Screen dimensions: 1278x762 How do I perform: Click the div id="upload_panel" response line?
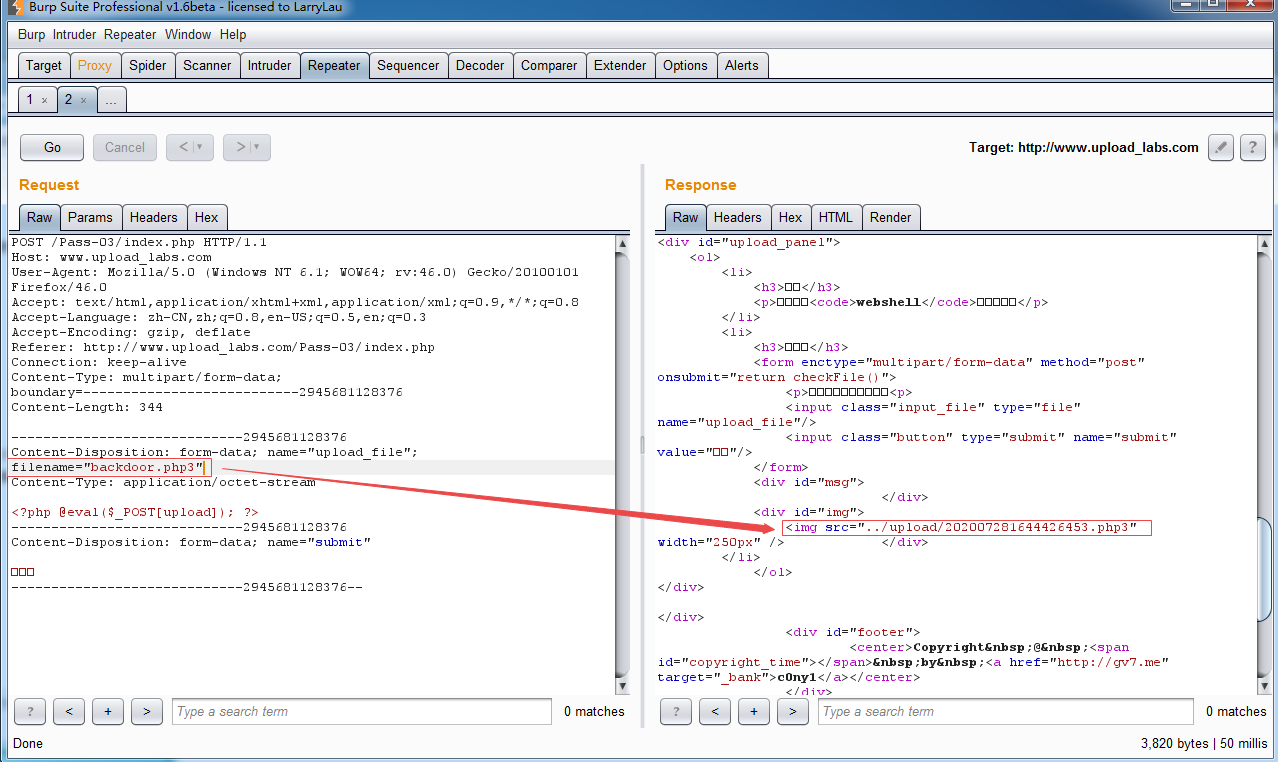(x=749, y=242)
